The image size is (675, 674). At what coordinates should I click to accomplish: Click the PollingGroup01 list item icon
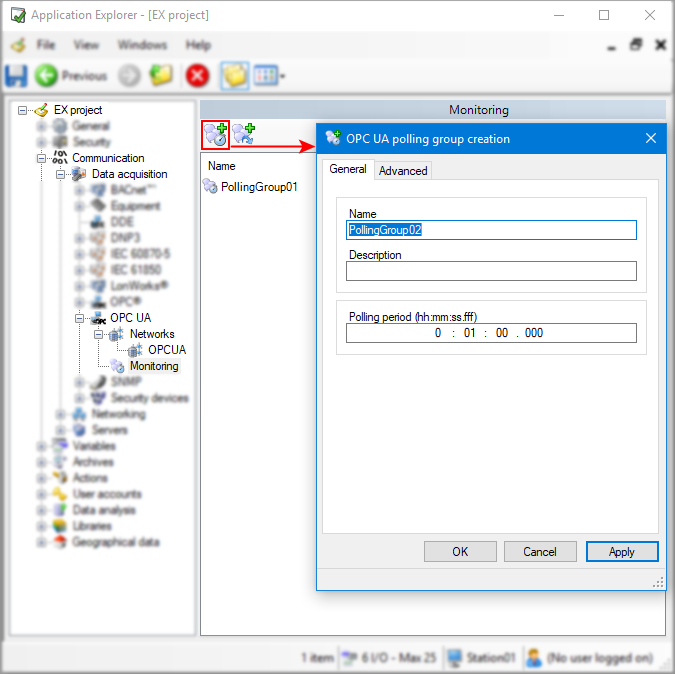210,187
